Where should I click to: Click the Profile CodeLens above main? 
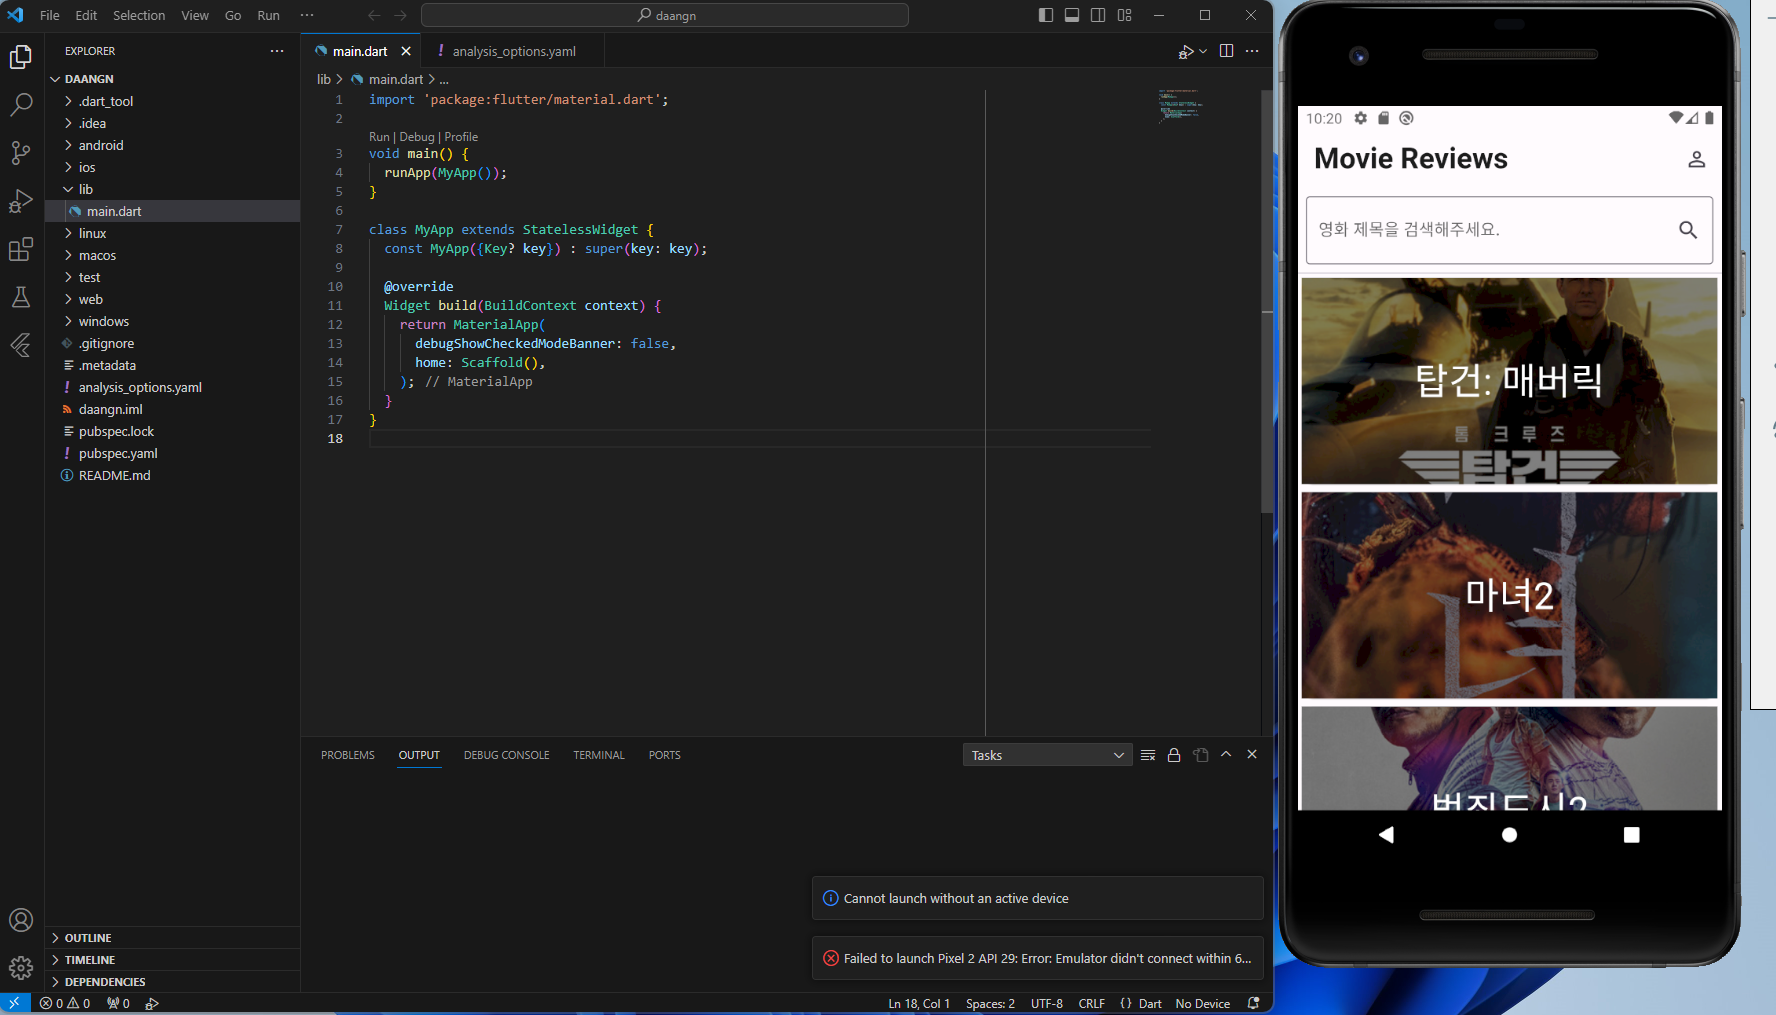tap(461, 137)
